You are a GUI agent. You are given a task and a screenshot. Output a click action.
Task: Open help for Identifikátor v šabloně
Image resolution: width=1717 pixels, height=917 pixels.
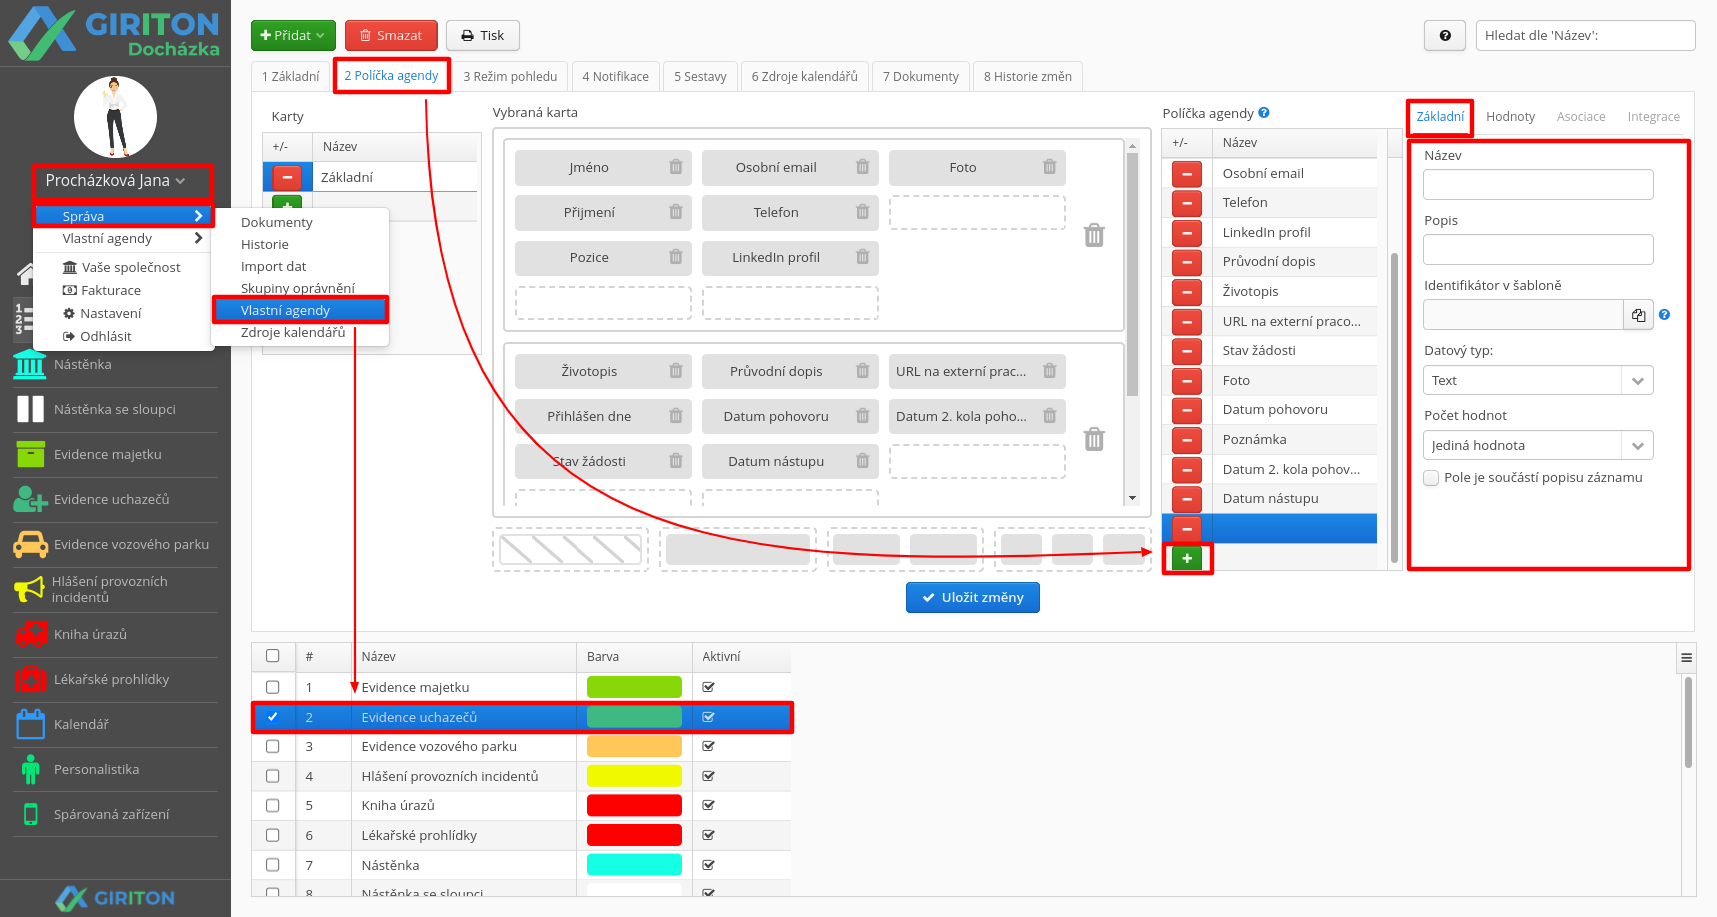point(1664,315)
